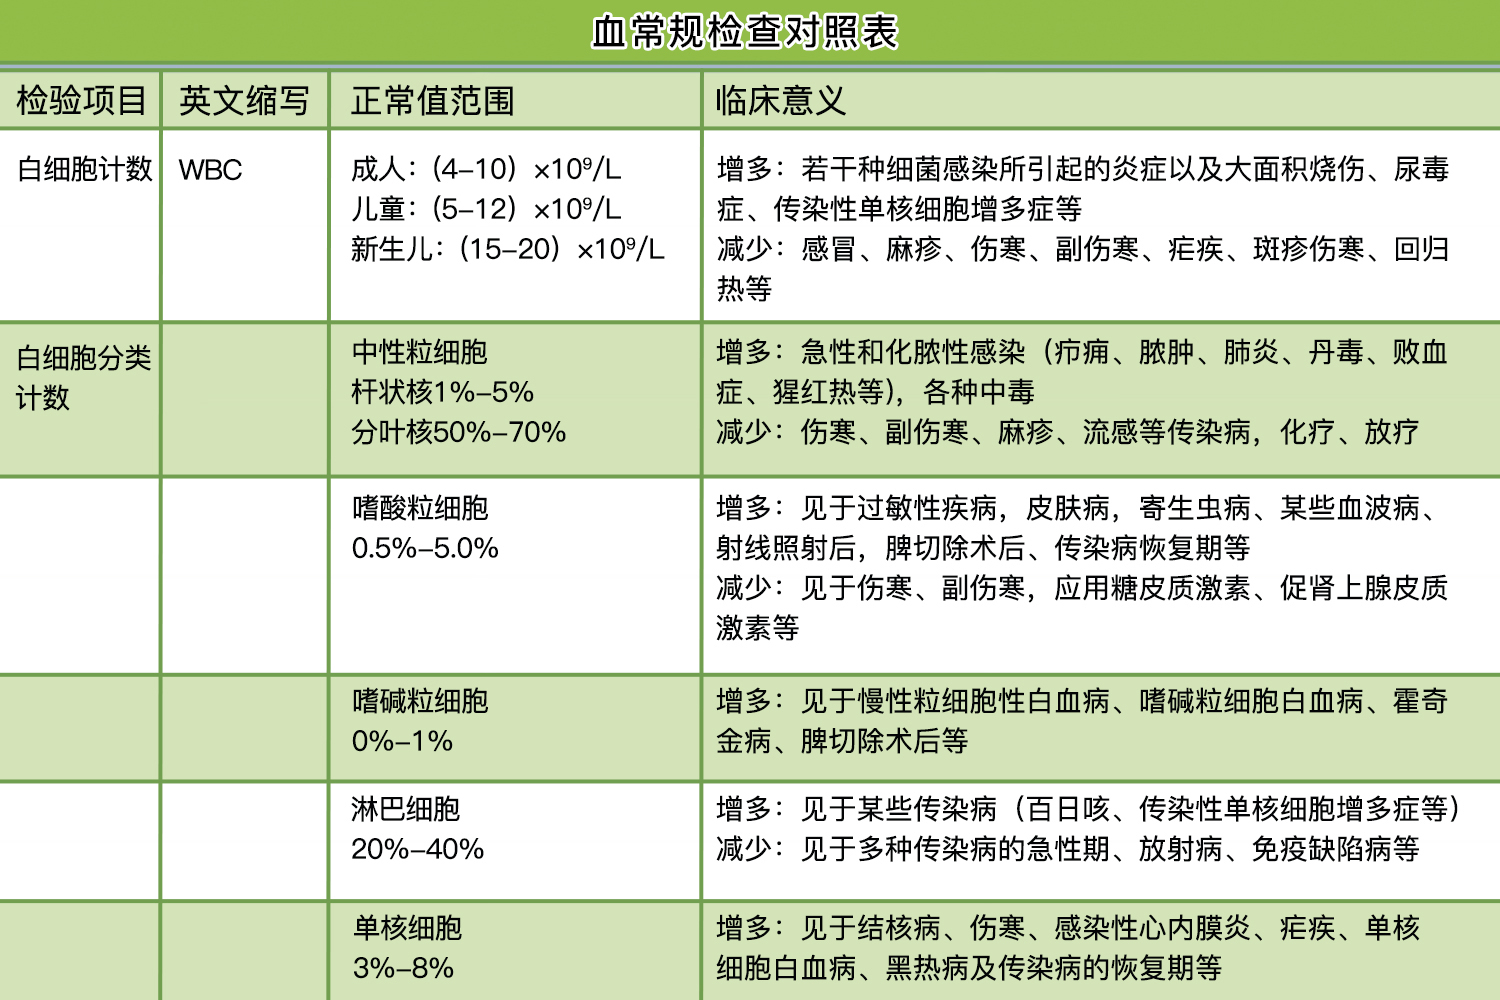This screenshot has height=1000, width=1500.
Task: Select the 英文缩写 column header
Action: coord(244,101)
